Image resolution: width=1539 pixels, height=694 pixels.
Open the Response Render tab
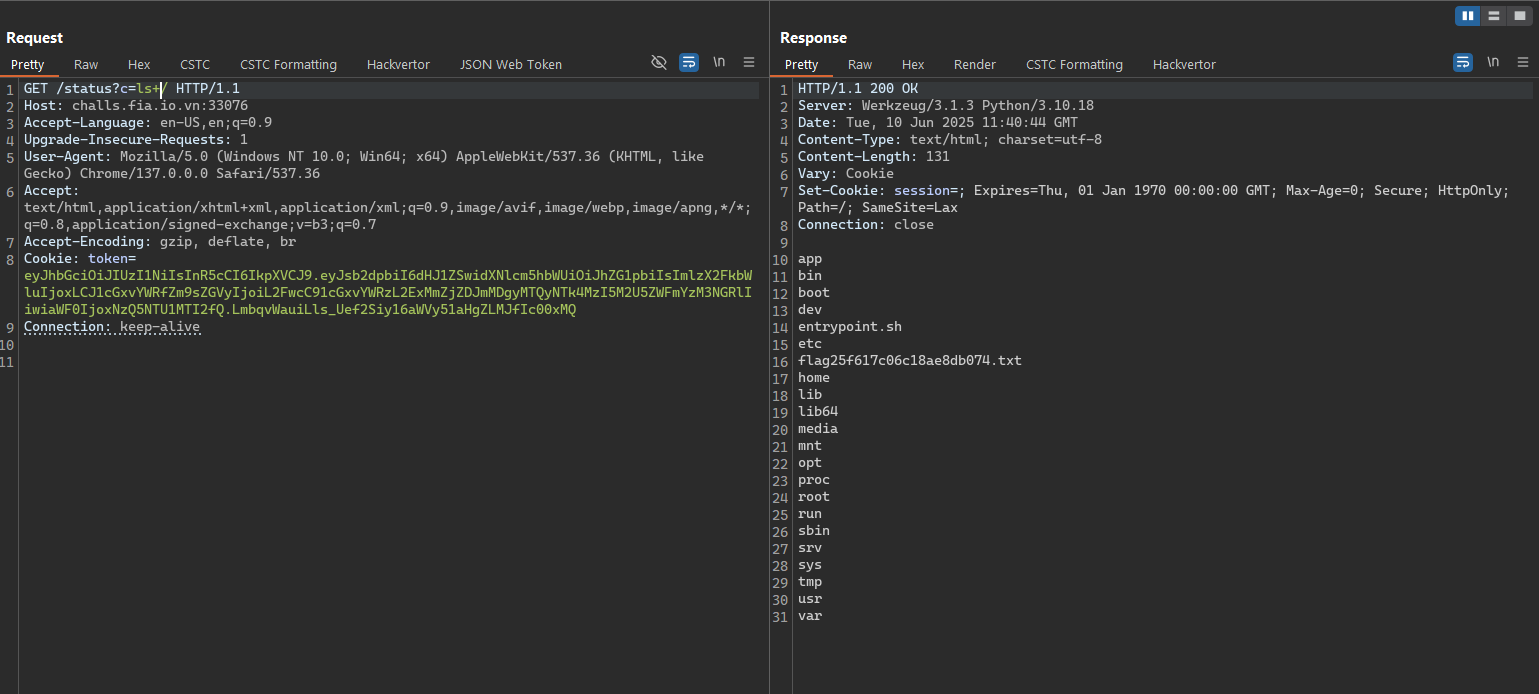975,64
